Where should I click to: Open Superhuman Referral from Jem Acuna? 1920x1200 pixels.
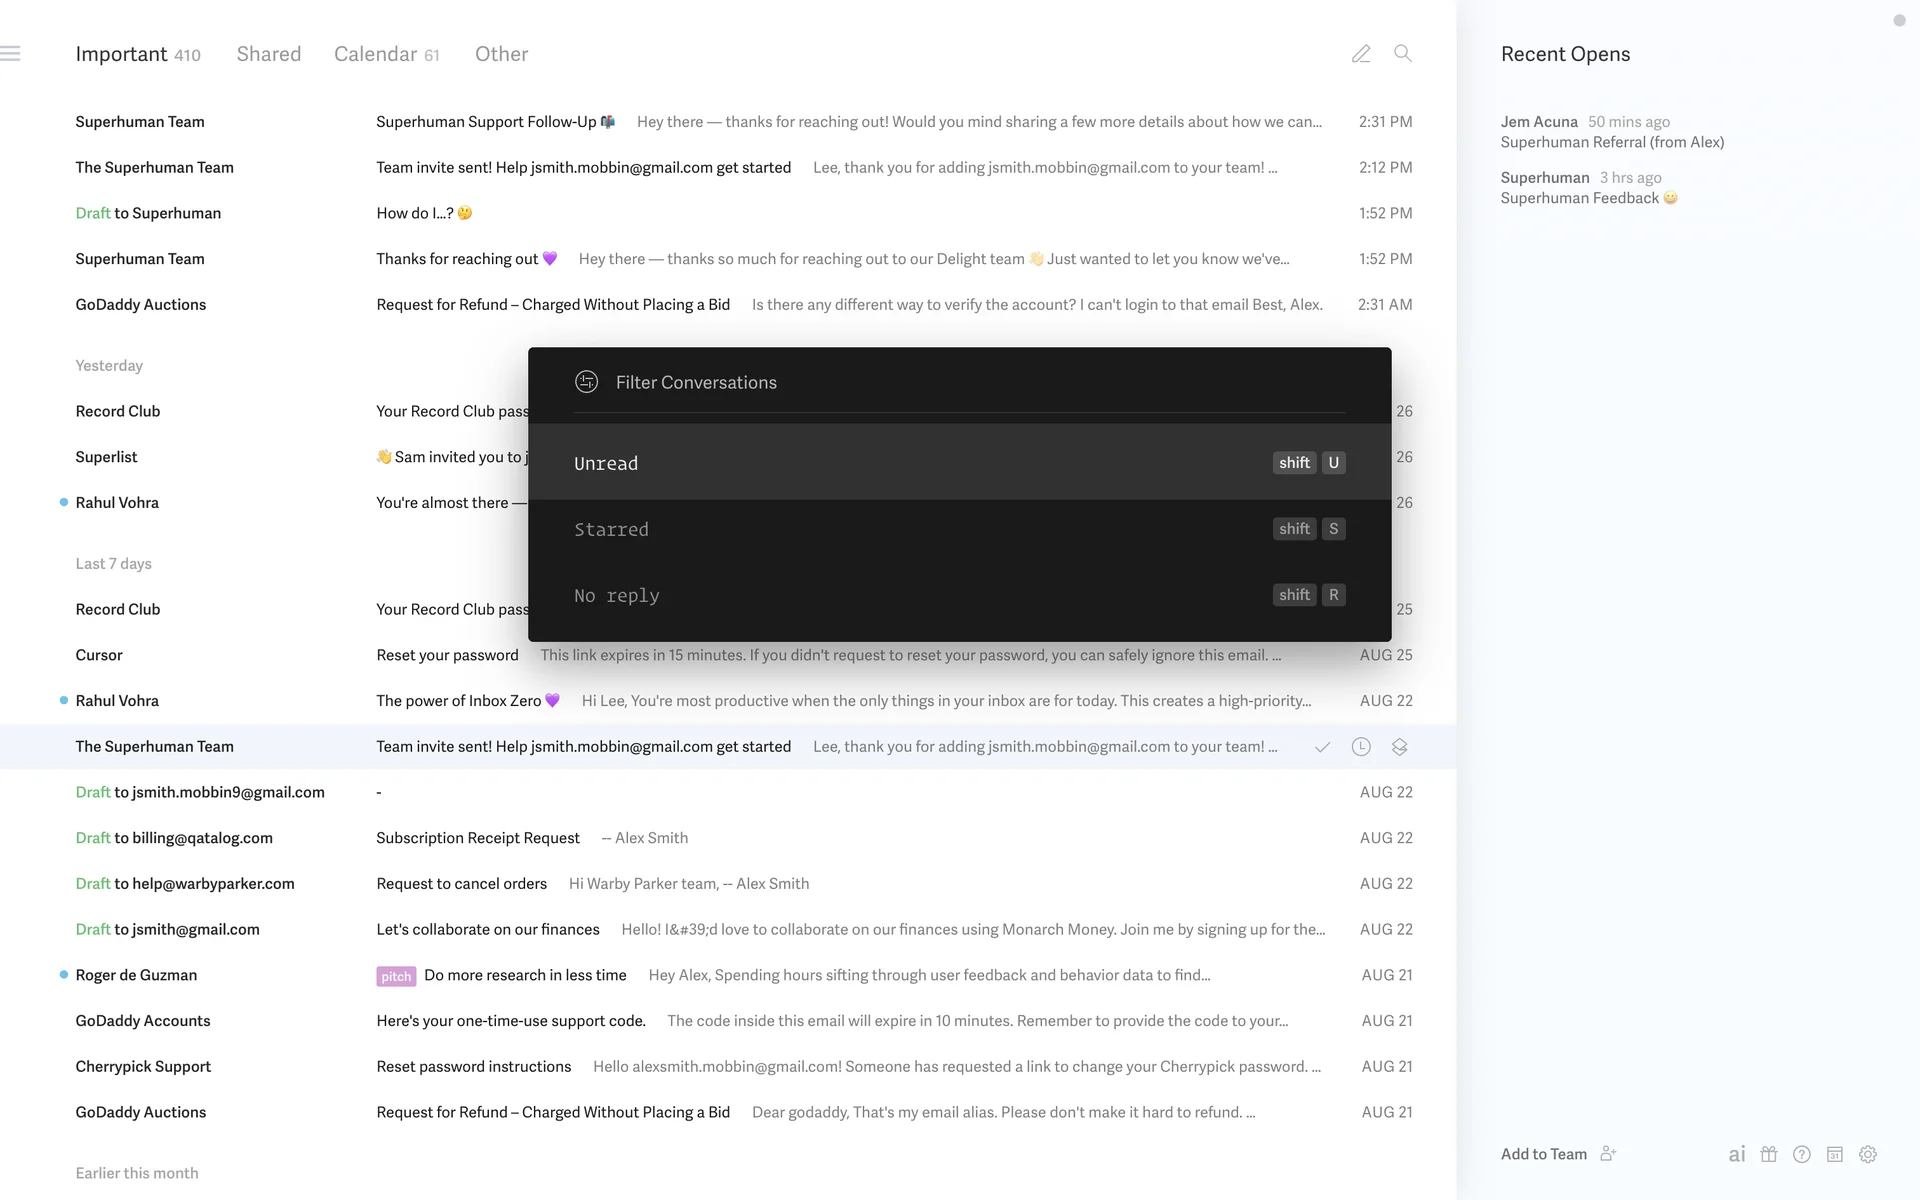pos(1612,142)
